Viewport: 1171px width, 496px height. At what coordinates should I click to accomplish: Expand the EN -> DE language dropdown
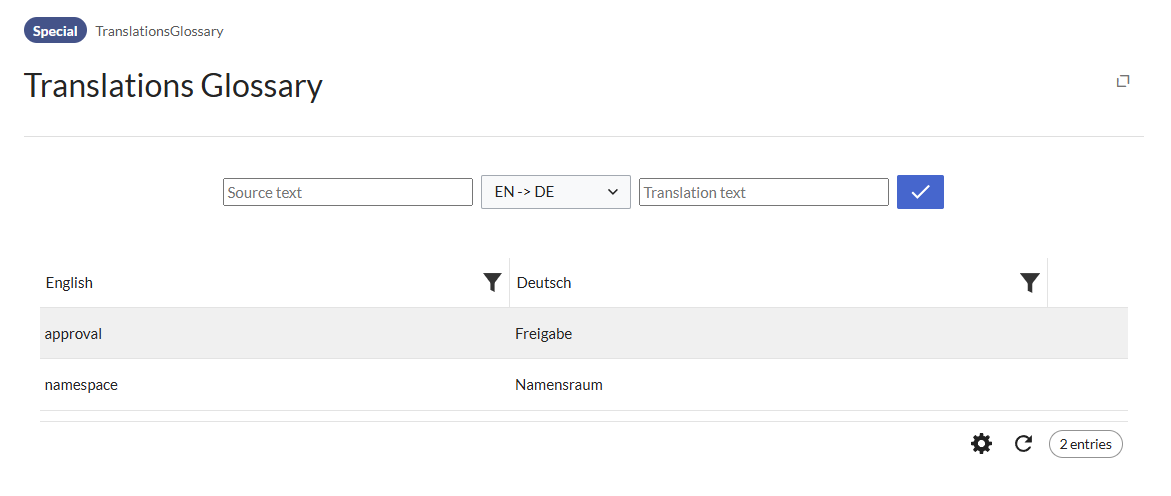click(x=556, y=192)
